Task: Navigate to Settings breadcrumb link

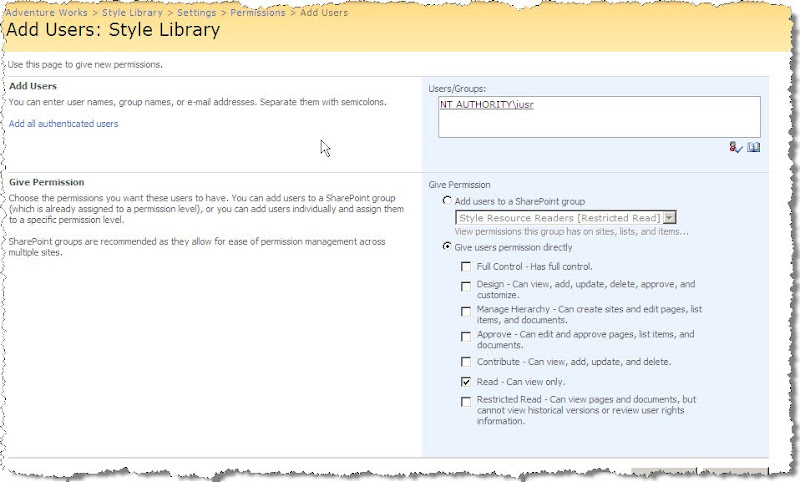Action: click(197, 12)
